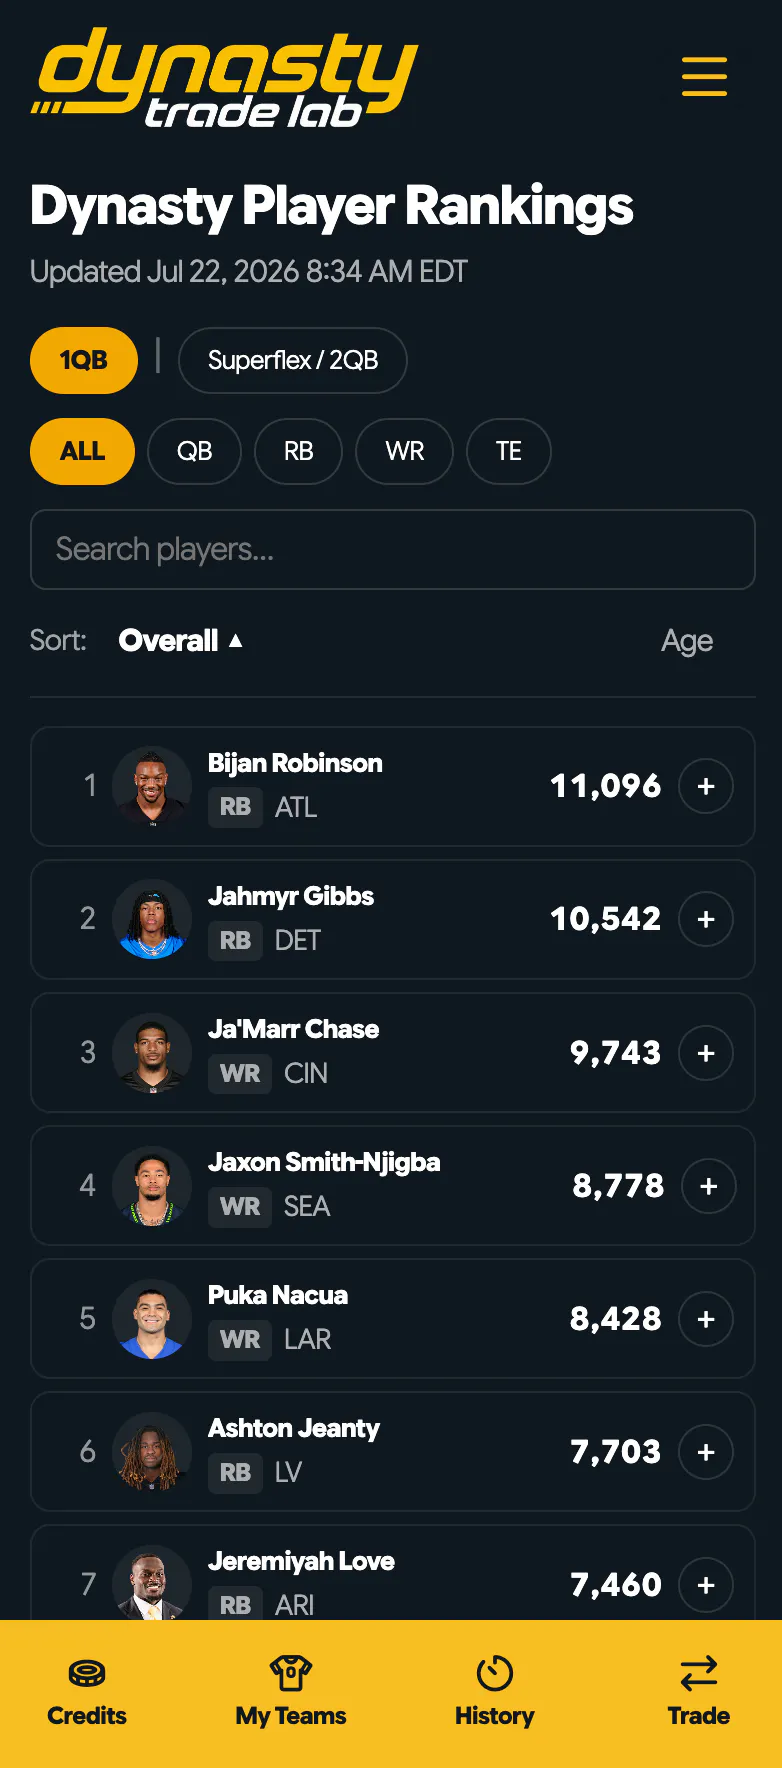Click the Dynasty Trade Lab logo
This screenshot has width=782, height=1768.
click(224, 78)
